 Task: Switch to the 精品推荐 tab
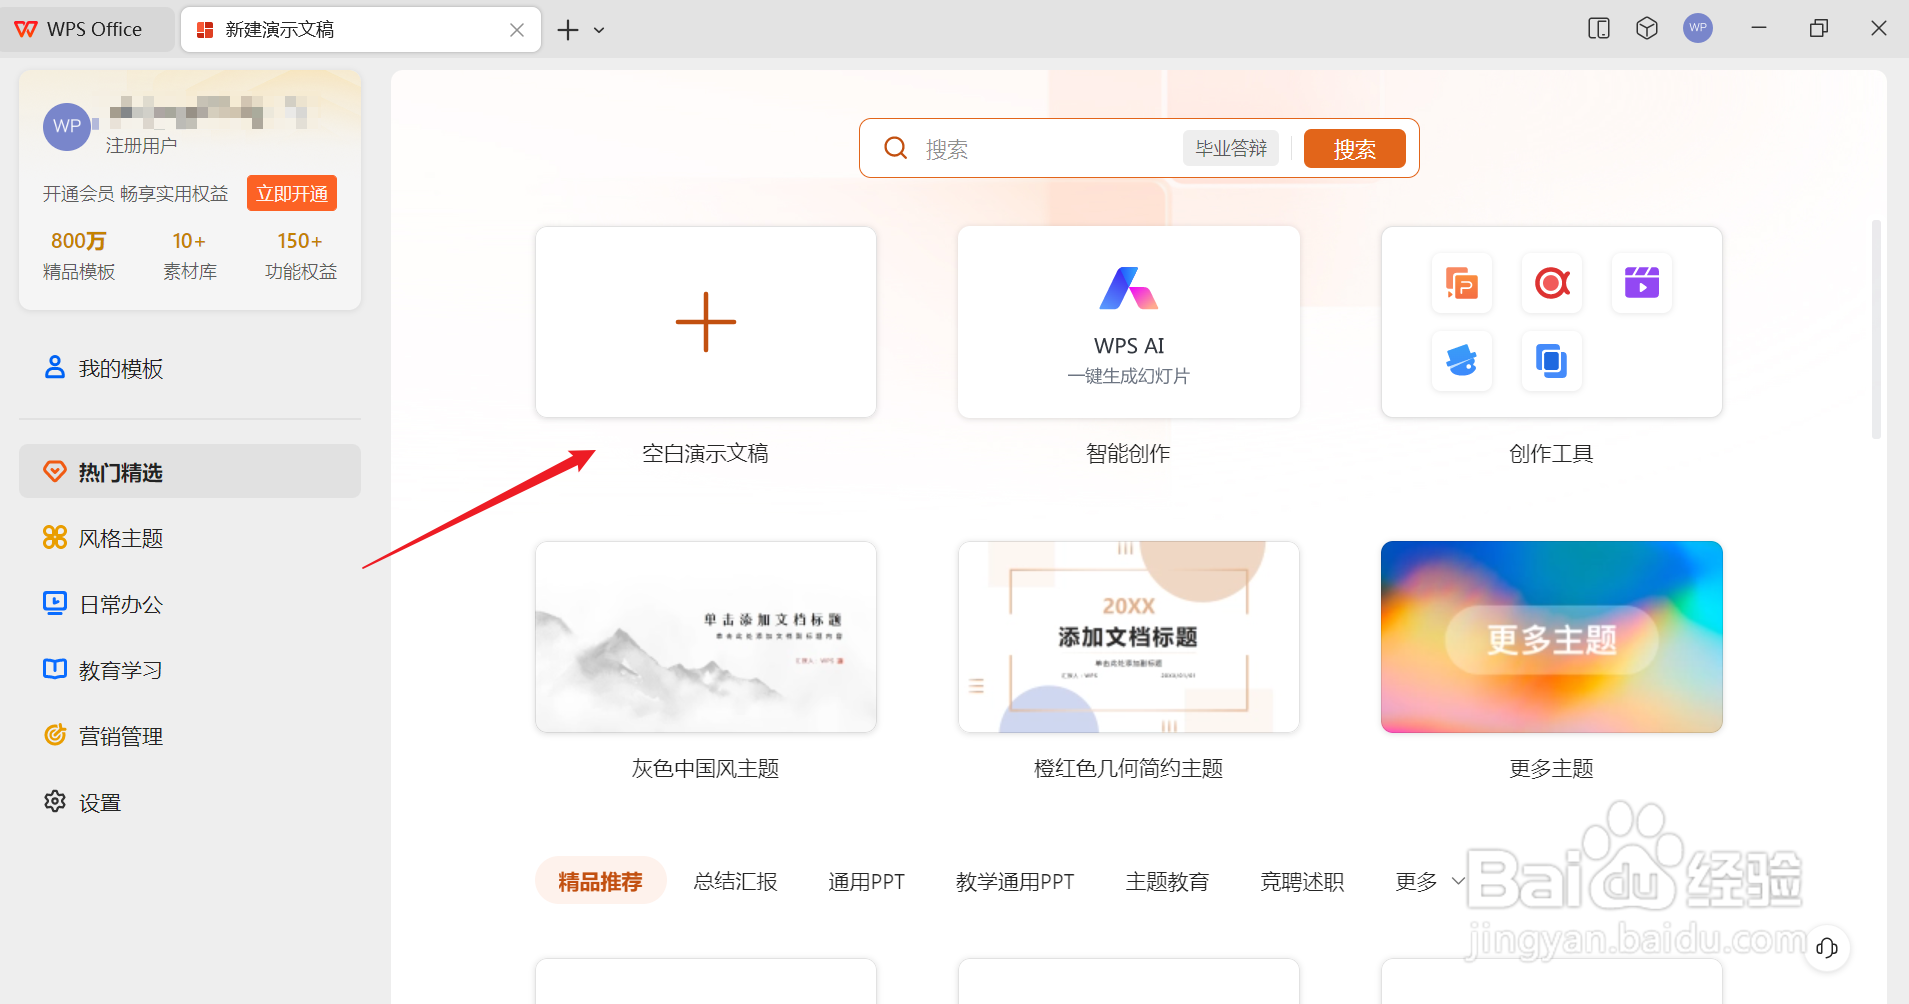(x=601, y=881)
